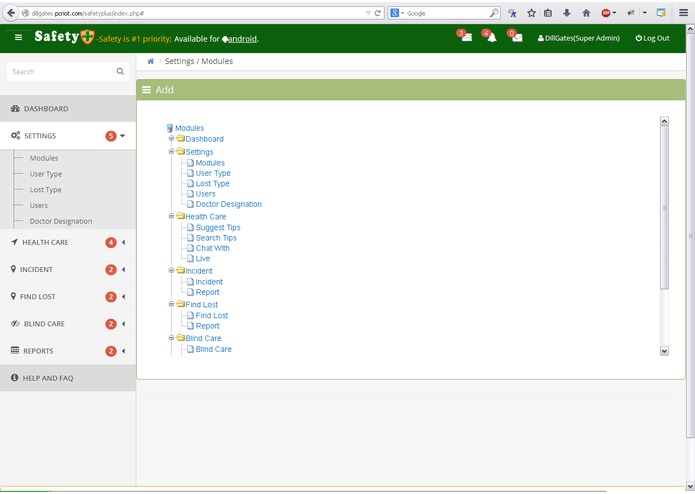Click the browser search magnifier icon
This screenshot has width=695, height=494.
[x=494, y=13]
